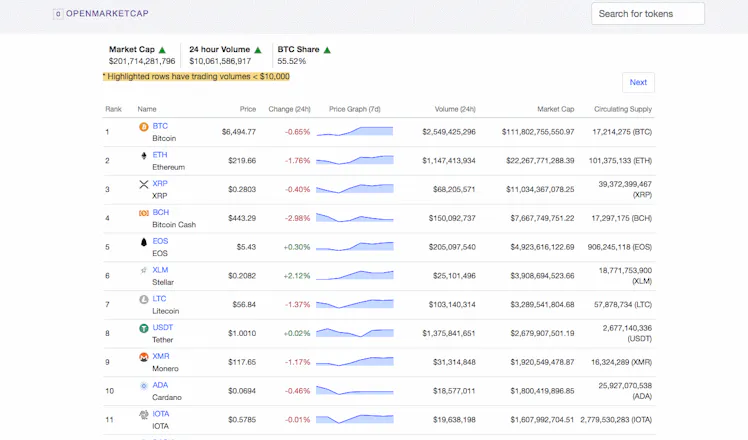Screen dimensions: 748x440
Task: Click Monero price $117.65
Action: coord(242,362)
